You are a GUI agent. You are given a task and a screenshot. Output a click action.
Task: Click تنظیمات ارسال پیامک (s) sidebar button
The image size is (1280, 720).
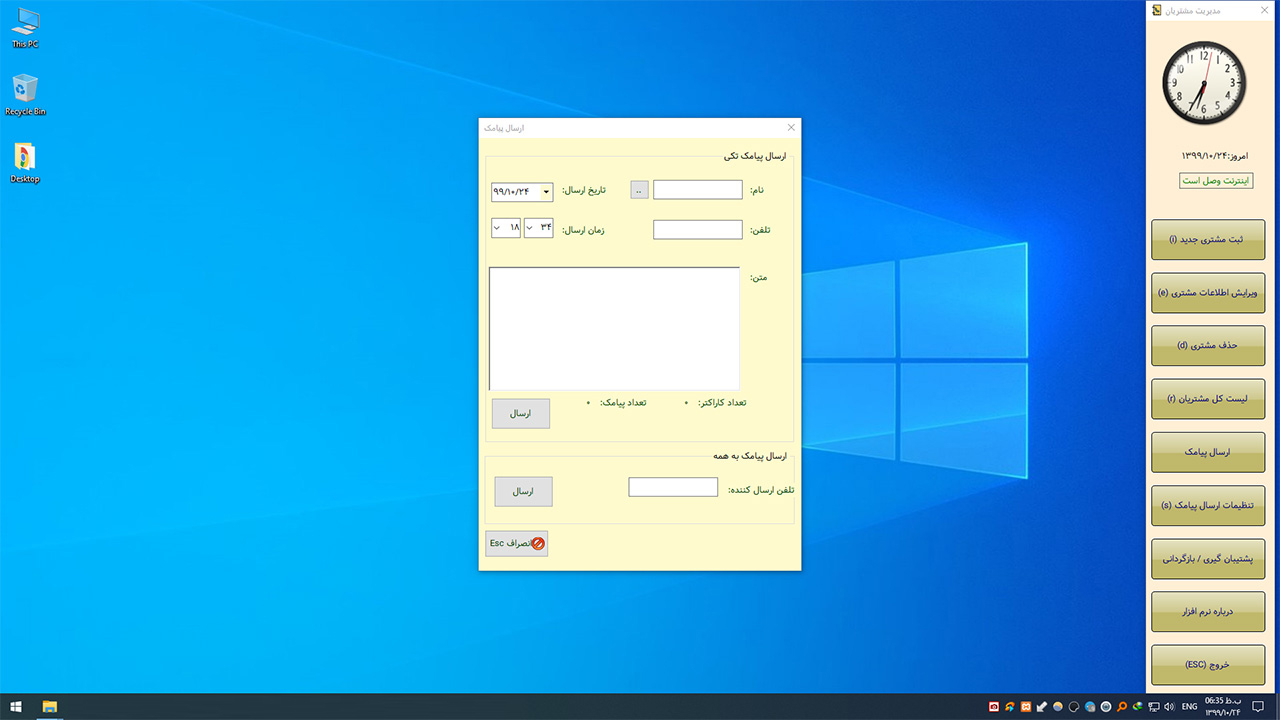pyautogui.click(x=1208, y=505)
